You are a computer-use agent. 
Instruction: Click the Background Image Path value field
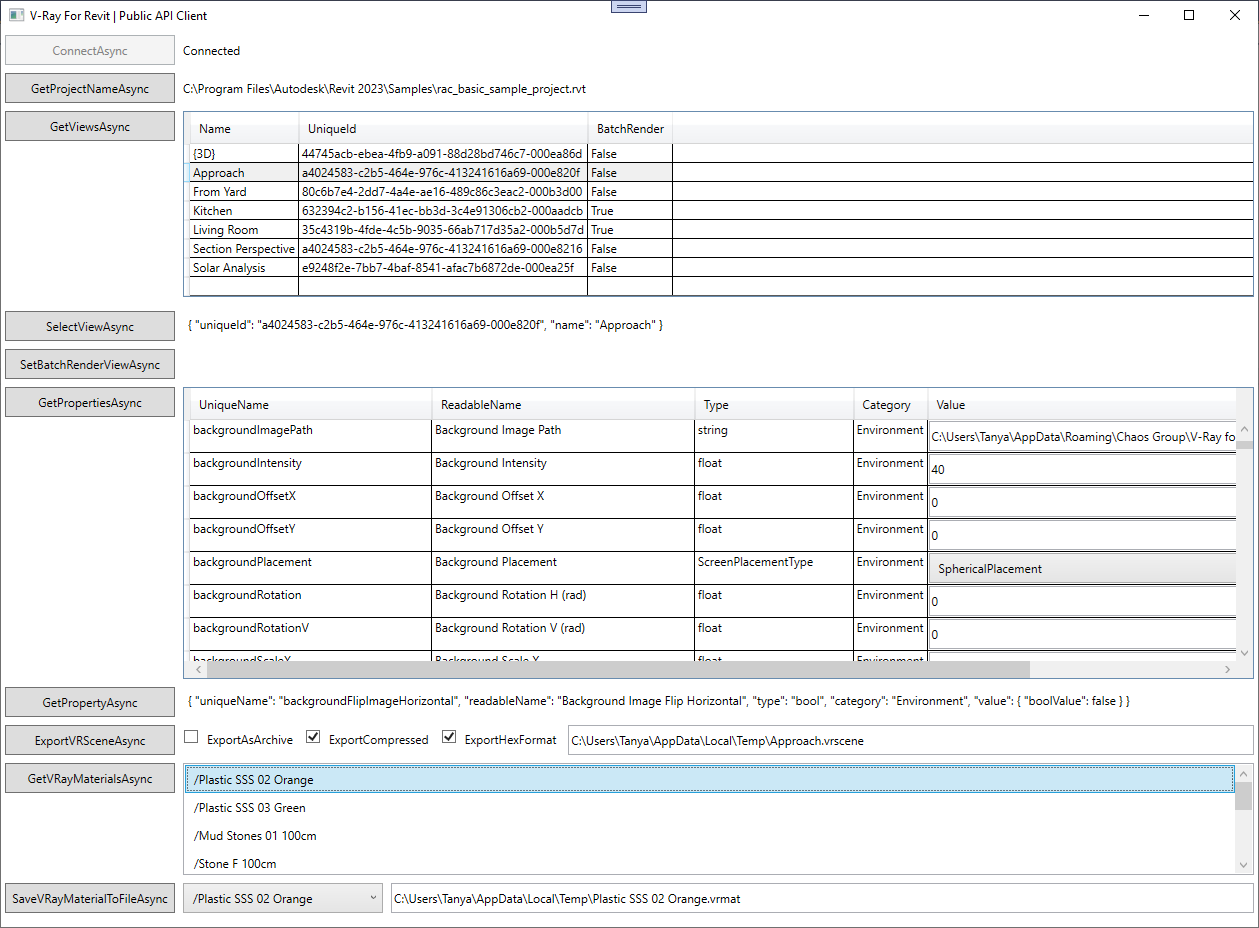[x=1083, y=437]
